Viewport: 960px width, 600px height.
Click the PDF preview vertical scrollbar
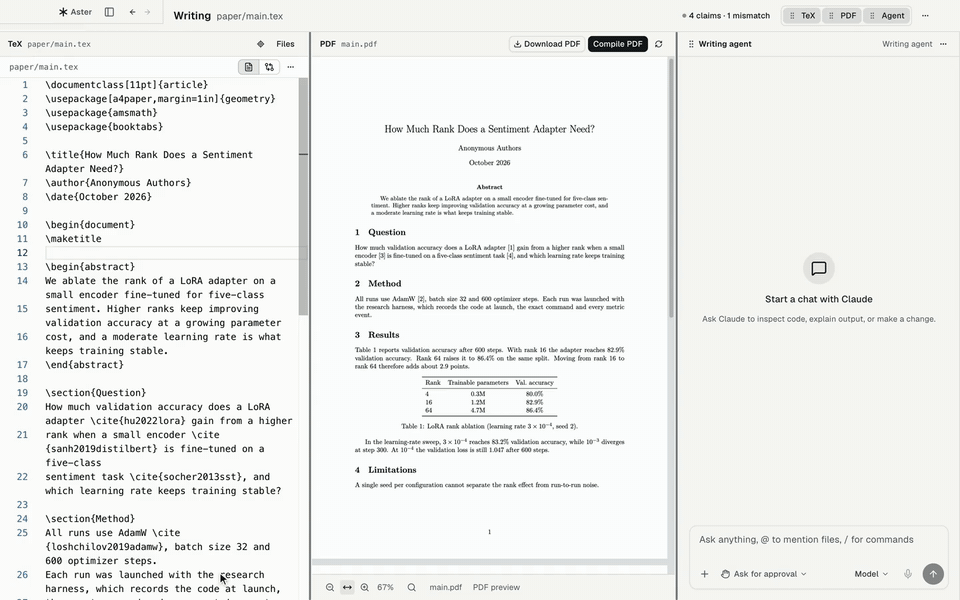pyautogui.click(x=671, y=187)
